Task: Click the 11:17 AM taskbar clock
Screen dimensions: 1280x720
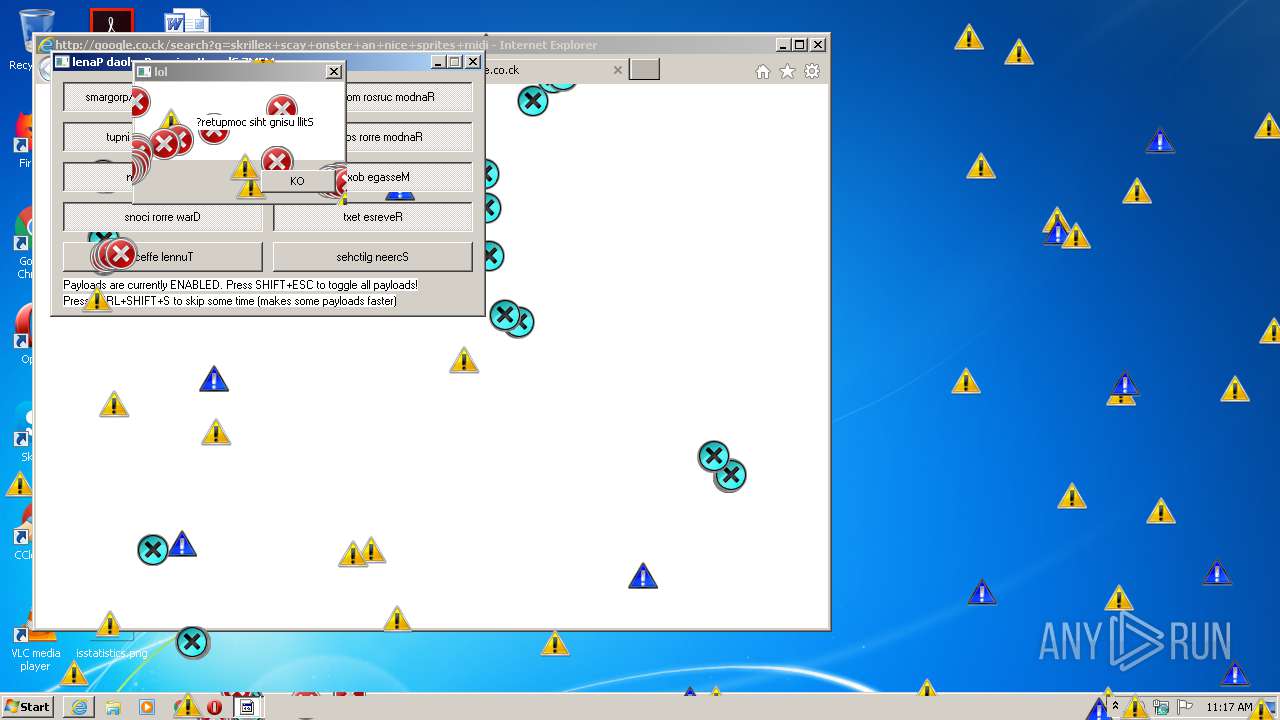Action: click(x=1229, y=707)
